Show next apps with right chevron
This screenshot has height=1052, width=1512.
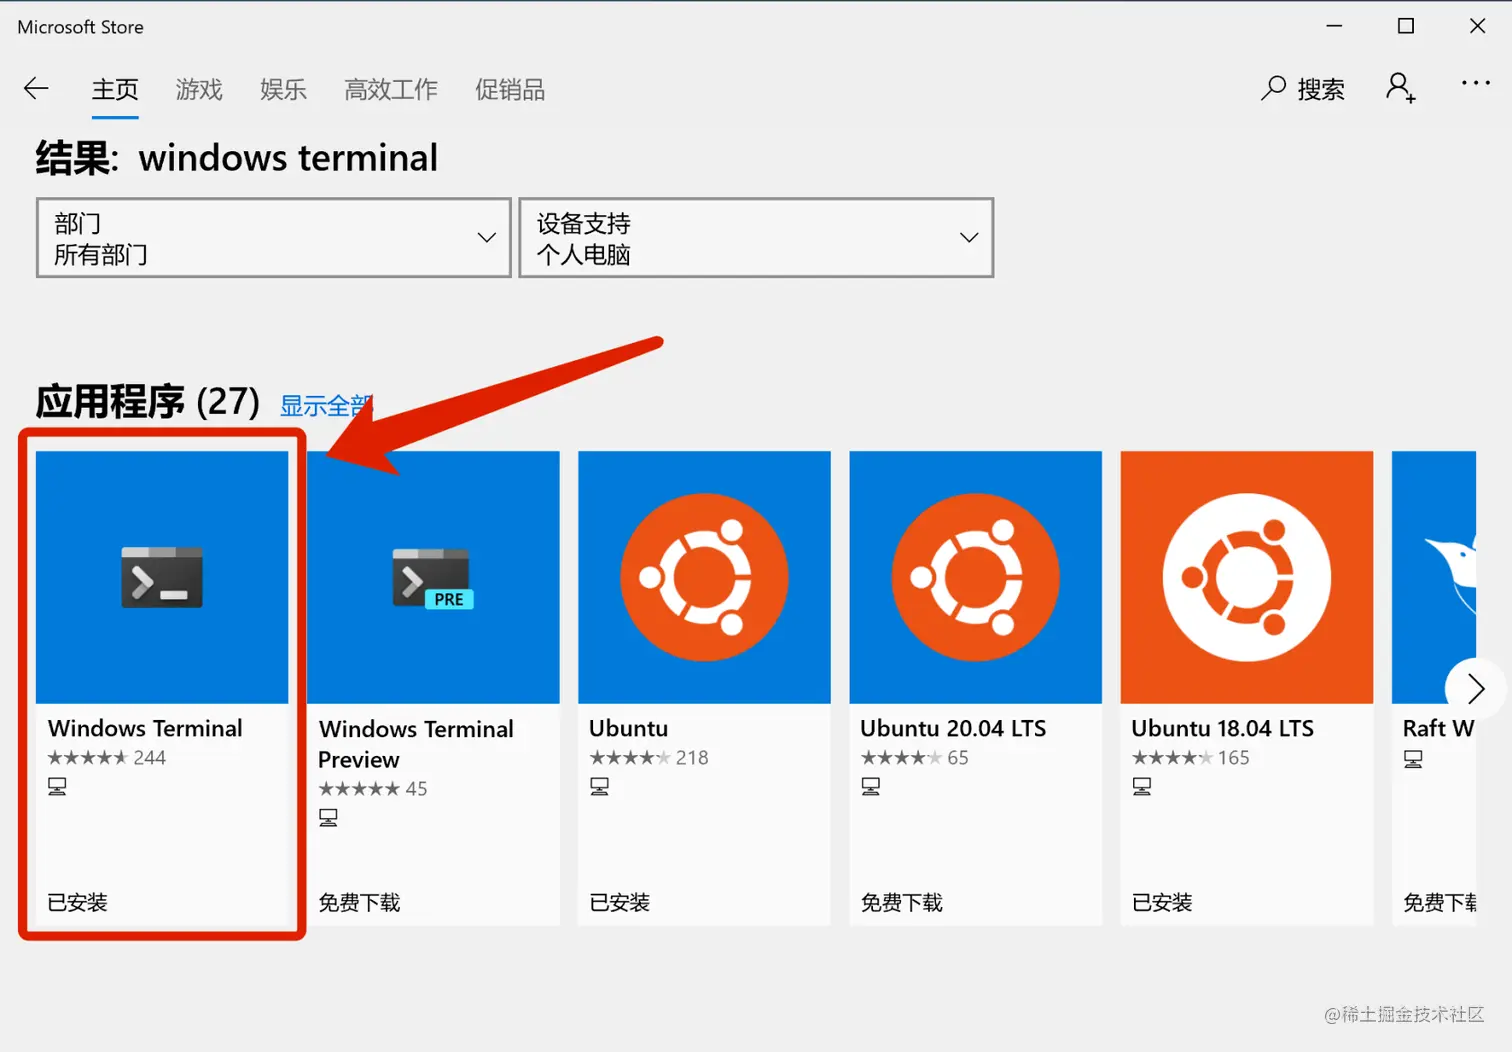coord(1475,688)
